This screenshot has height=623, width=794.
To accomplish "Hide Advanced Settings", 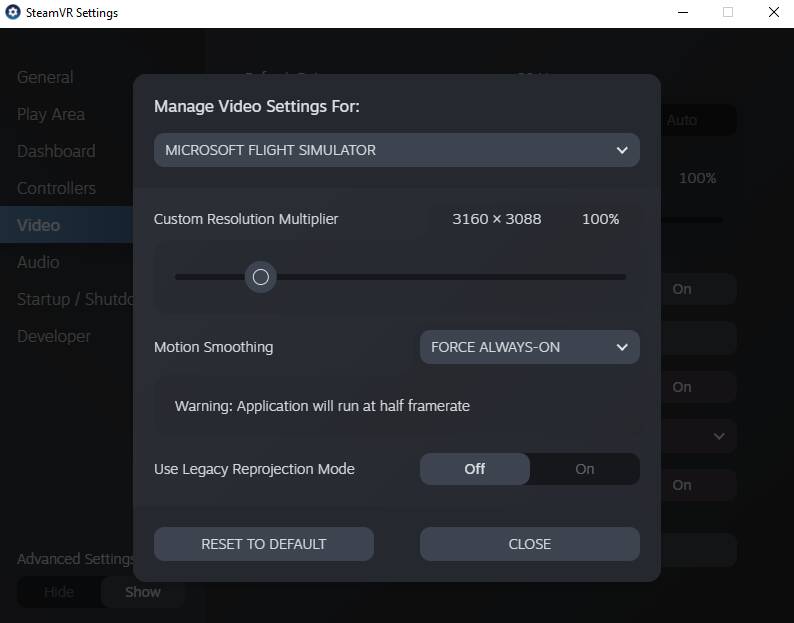I will click(x=59, y=592).
